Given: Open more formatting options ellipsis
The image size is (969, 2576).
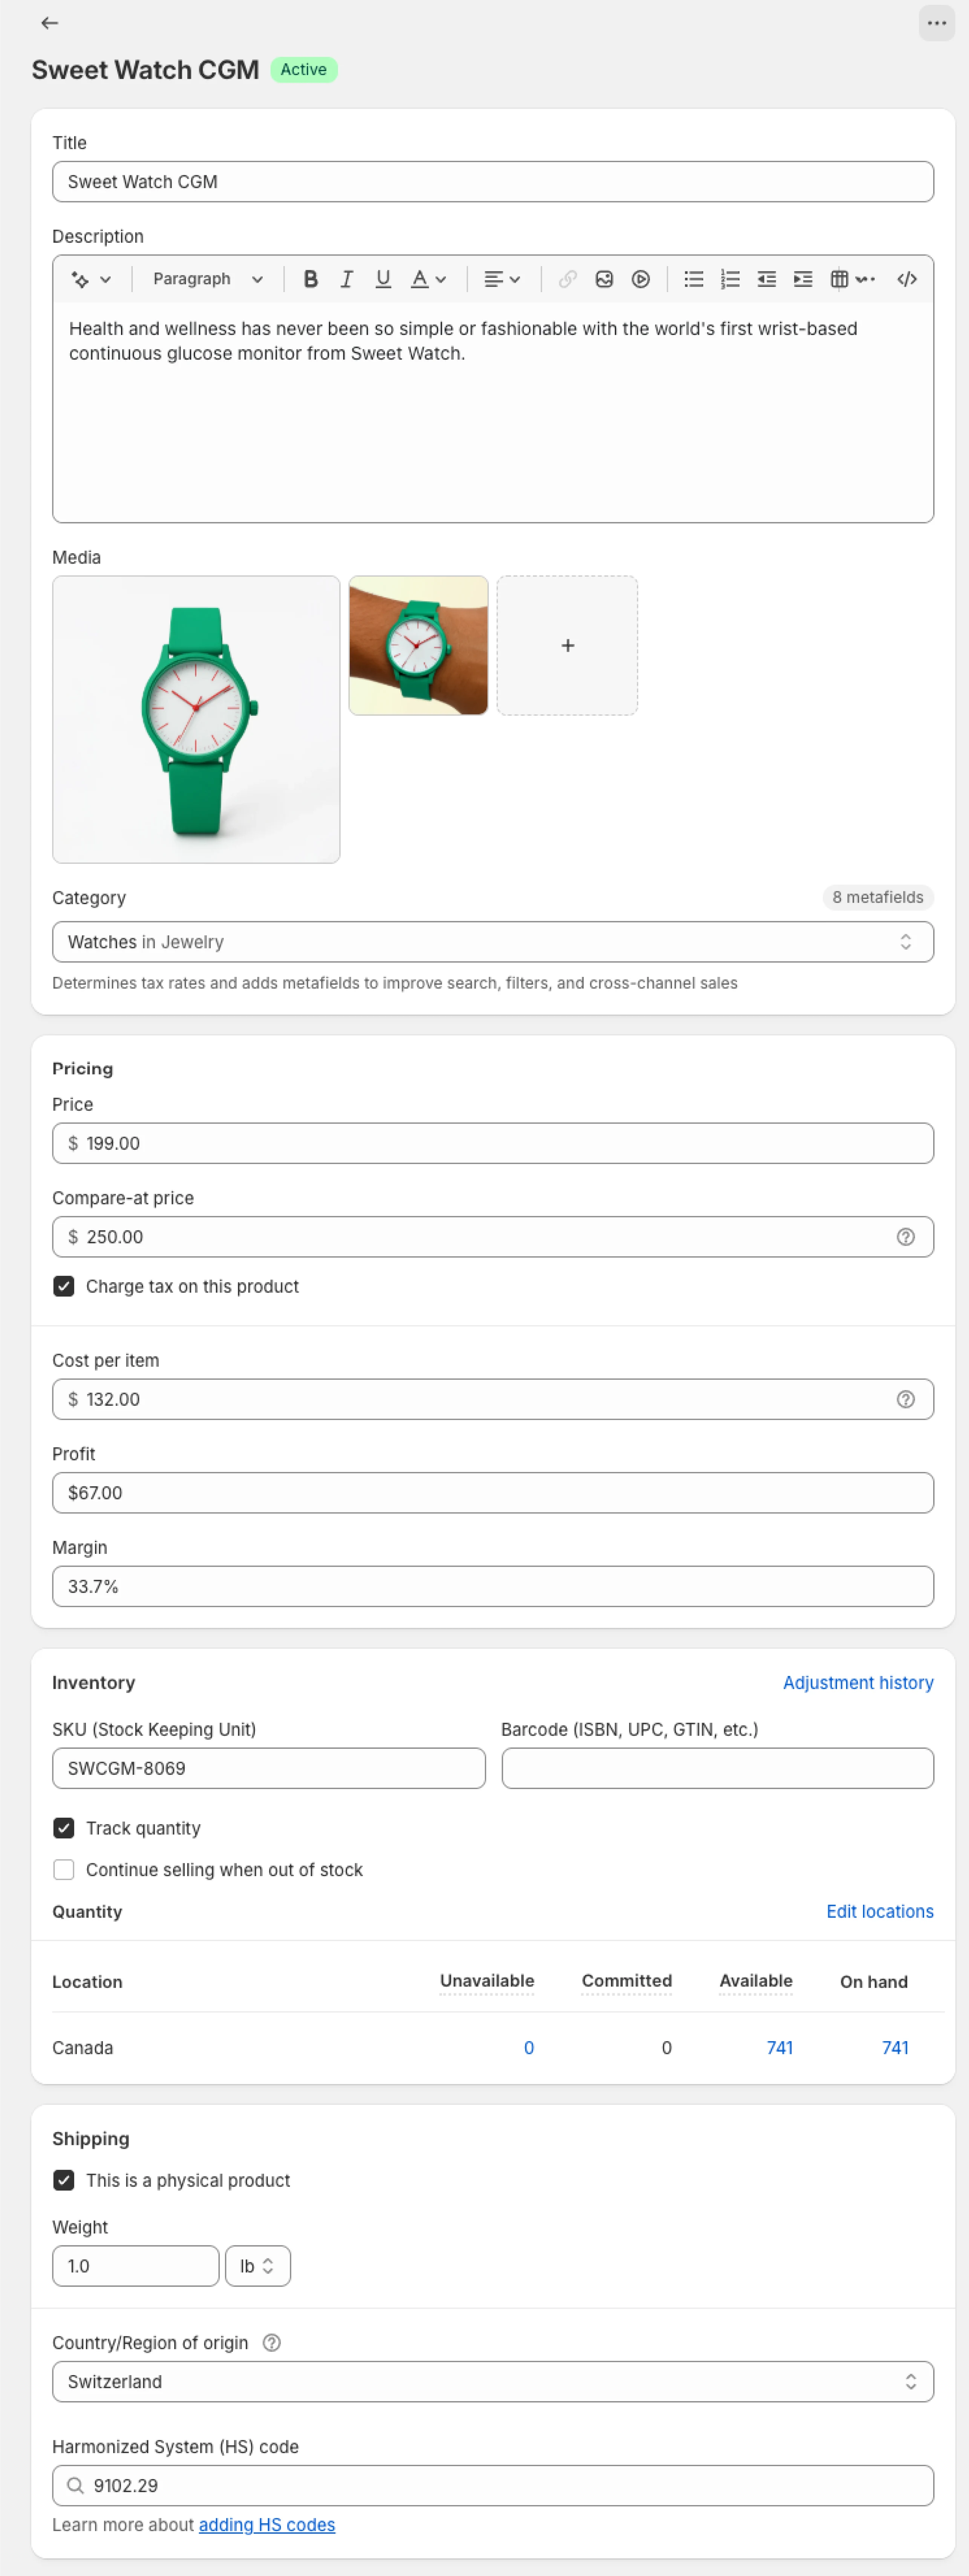Looking at the screenshot, I should click(866, 279).
